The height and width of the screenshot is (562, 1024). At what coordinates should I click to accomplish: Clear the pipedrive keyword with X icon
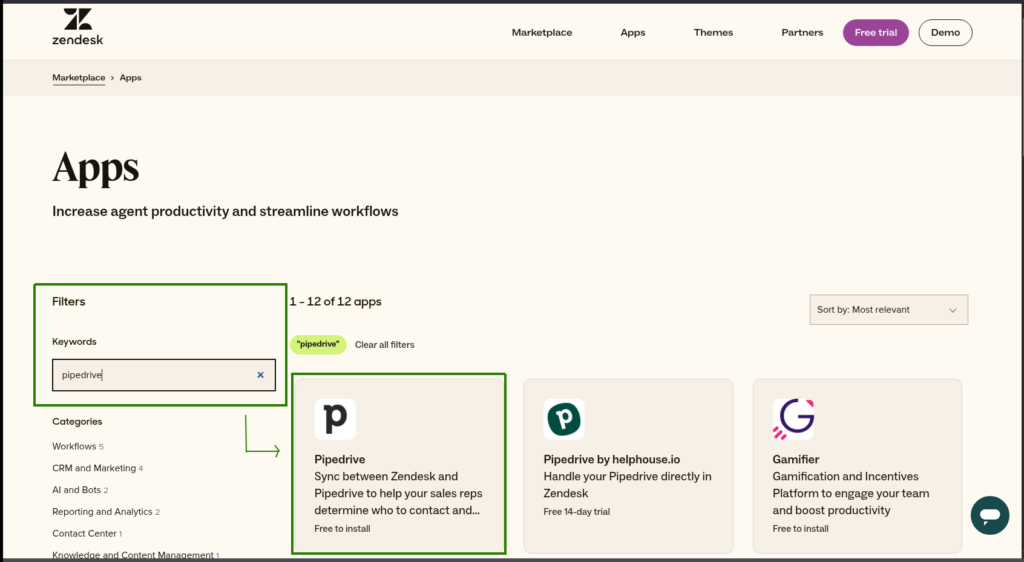click(x=261, y=375)
